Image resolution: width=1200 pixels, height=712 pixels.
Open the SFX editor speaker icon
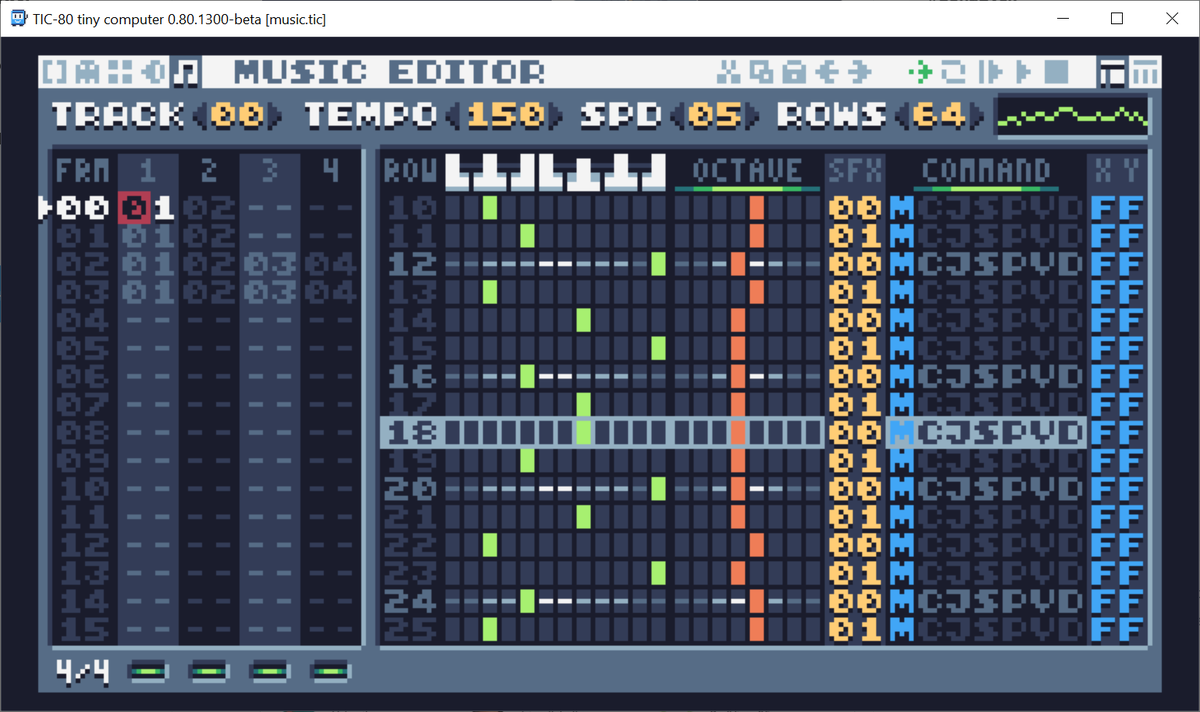click(153, 72)
